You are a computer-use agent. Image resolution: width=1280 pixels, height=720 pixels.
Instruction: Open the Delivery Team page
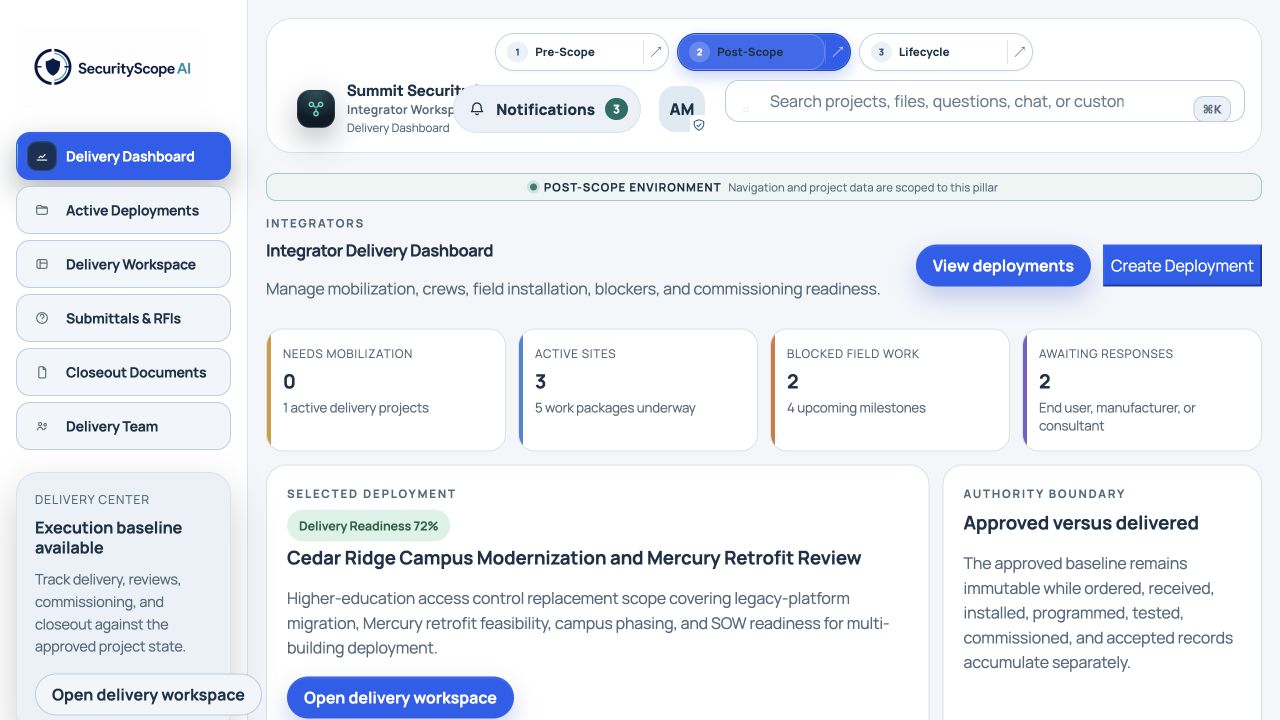(123, 426)
